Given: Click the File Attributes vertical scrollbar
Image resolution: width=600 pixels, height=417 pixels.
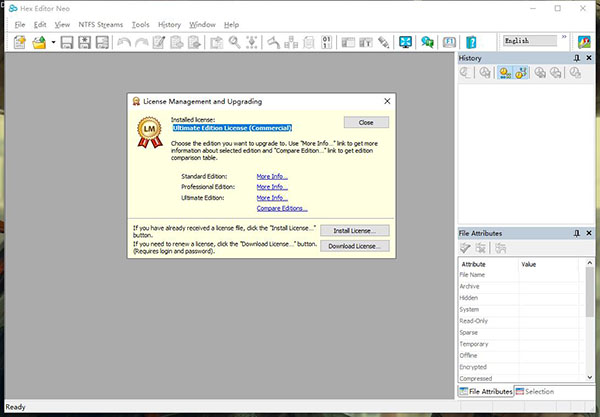Looking at the screenshot, I should tap(588, 320).
